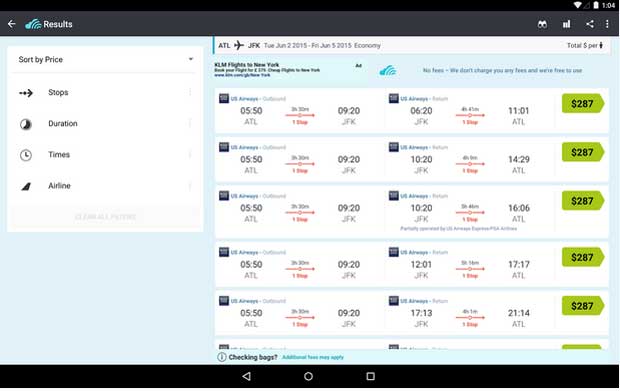Expand the Times filter
The width and height of the screenshot is (620, 391).
point(105,155)
